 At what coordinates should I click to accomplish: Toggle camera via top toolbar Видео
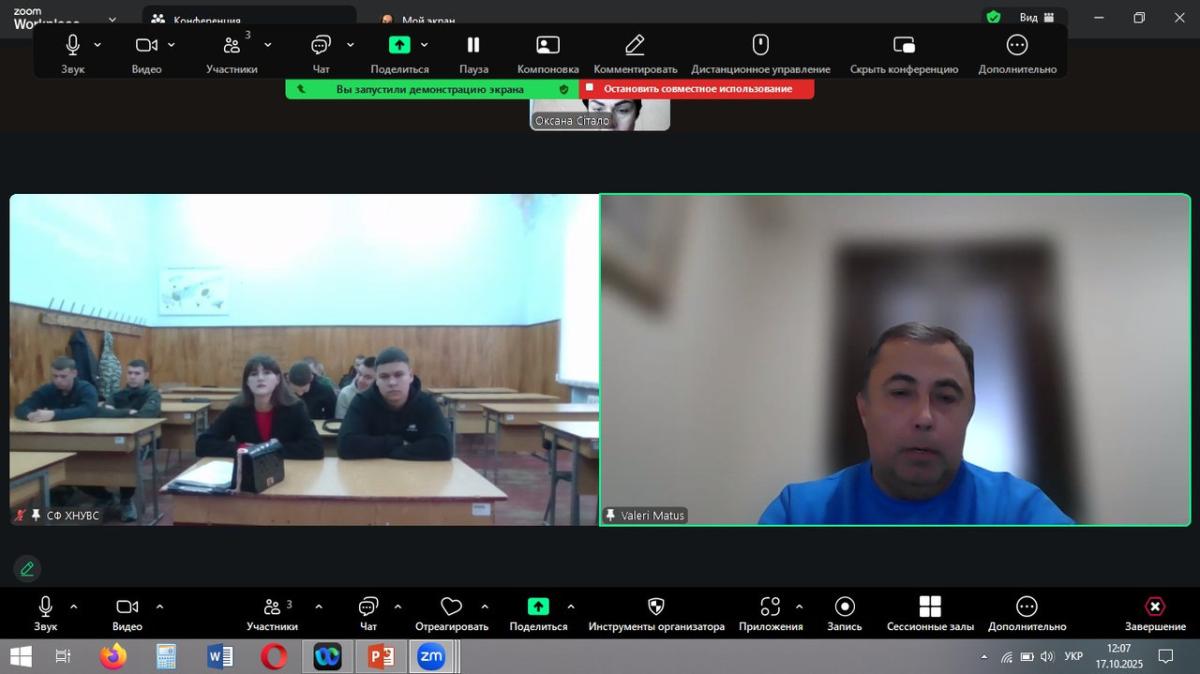click(147, 52)
